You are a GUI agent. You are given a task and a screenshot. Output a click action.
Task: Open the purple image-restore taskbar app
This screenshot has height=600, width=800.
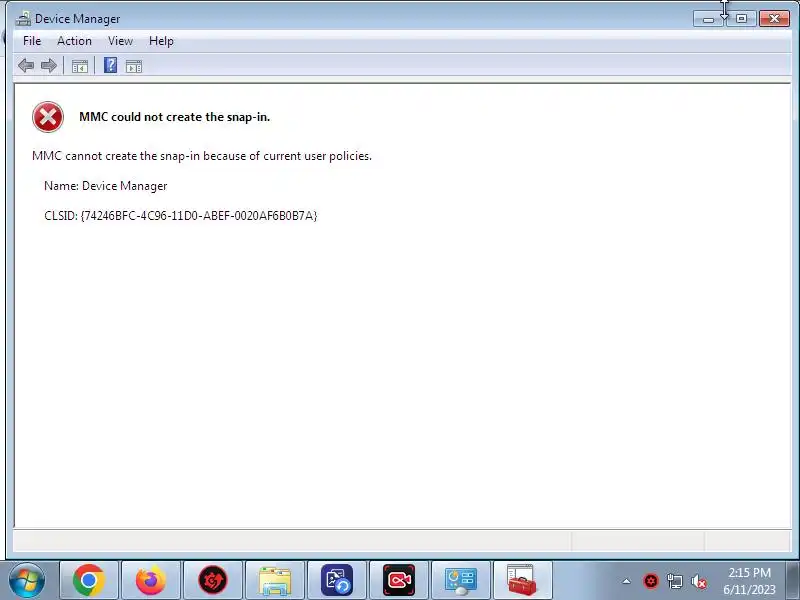point(337,580)
